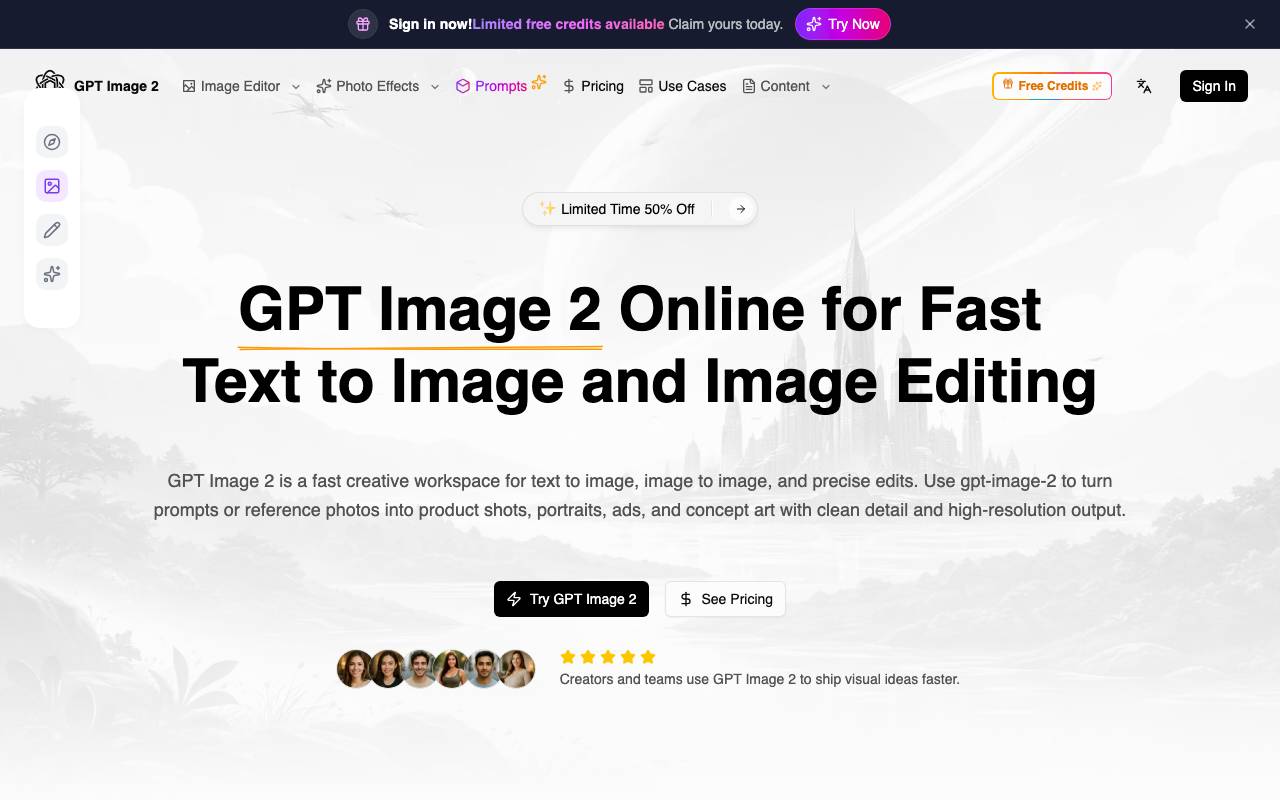Image resolution: width=1280 pixels, height=800 pixels.
Task: Close the sign-in promo banner
Action: pos(1250,24)
